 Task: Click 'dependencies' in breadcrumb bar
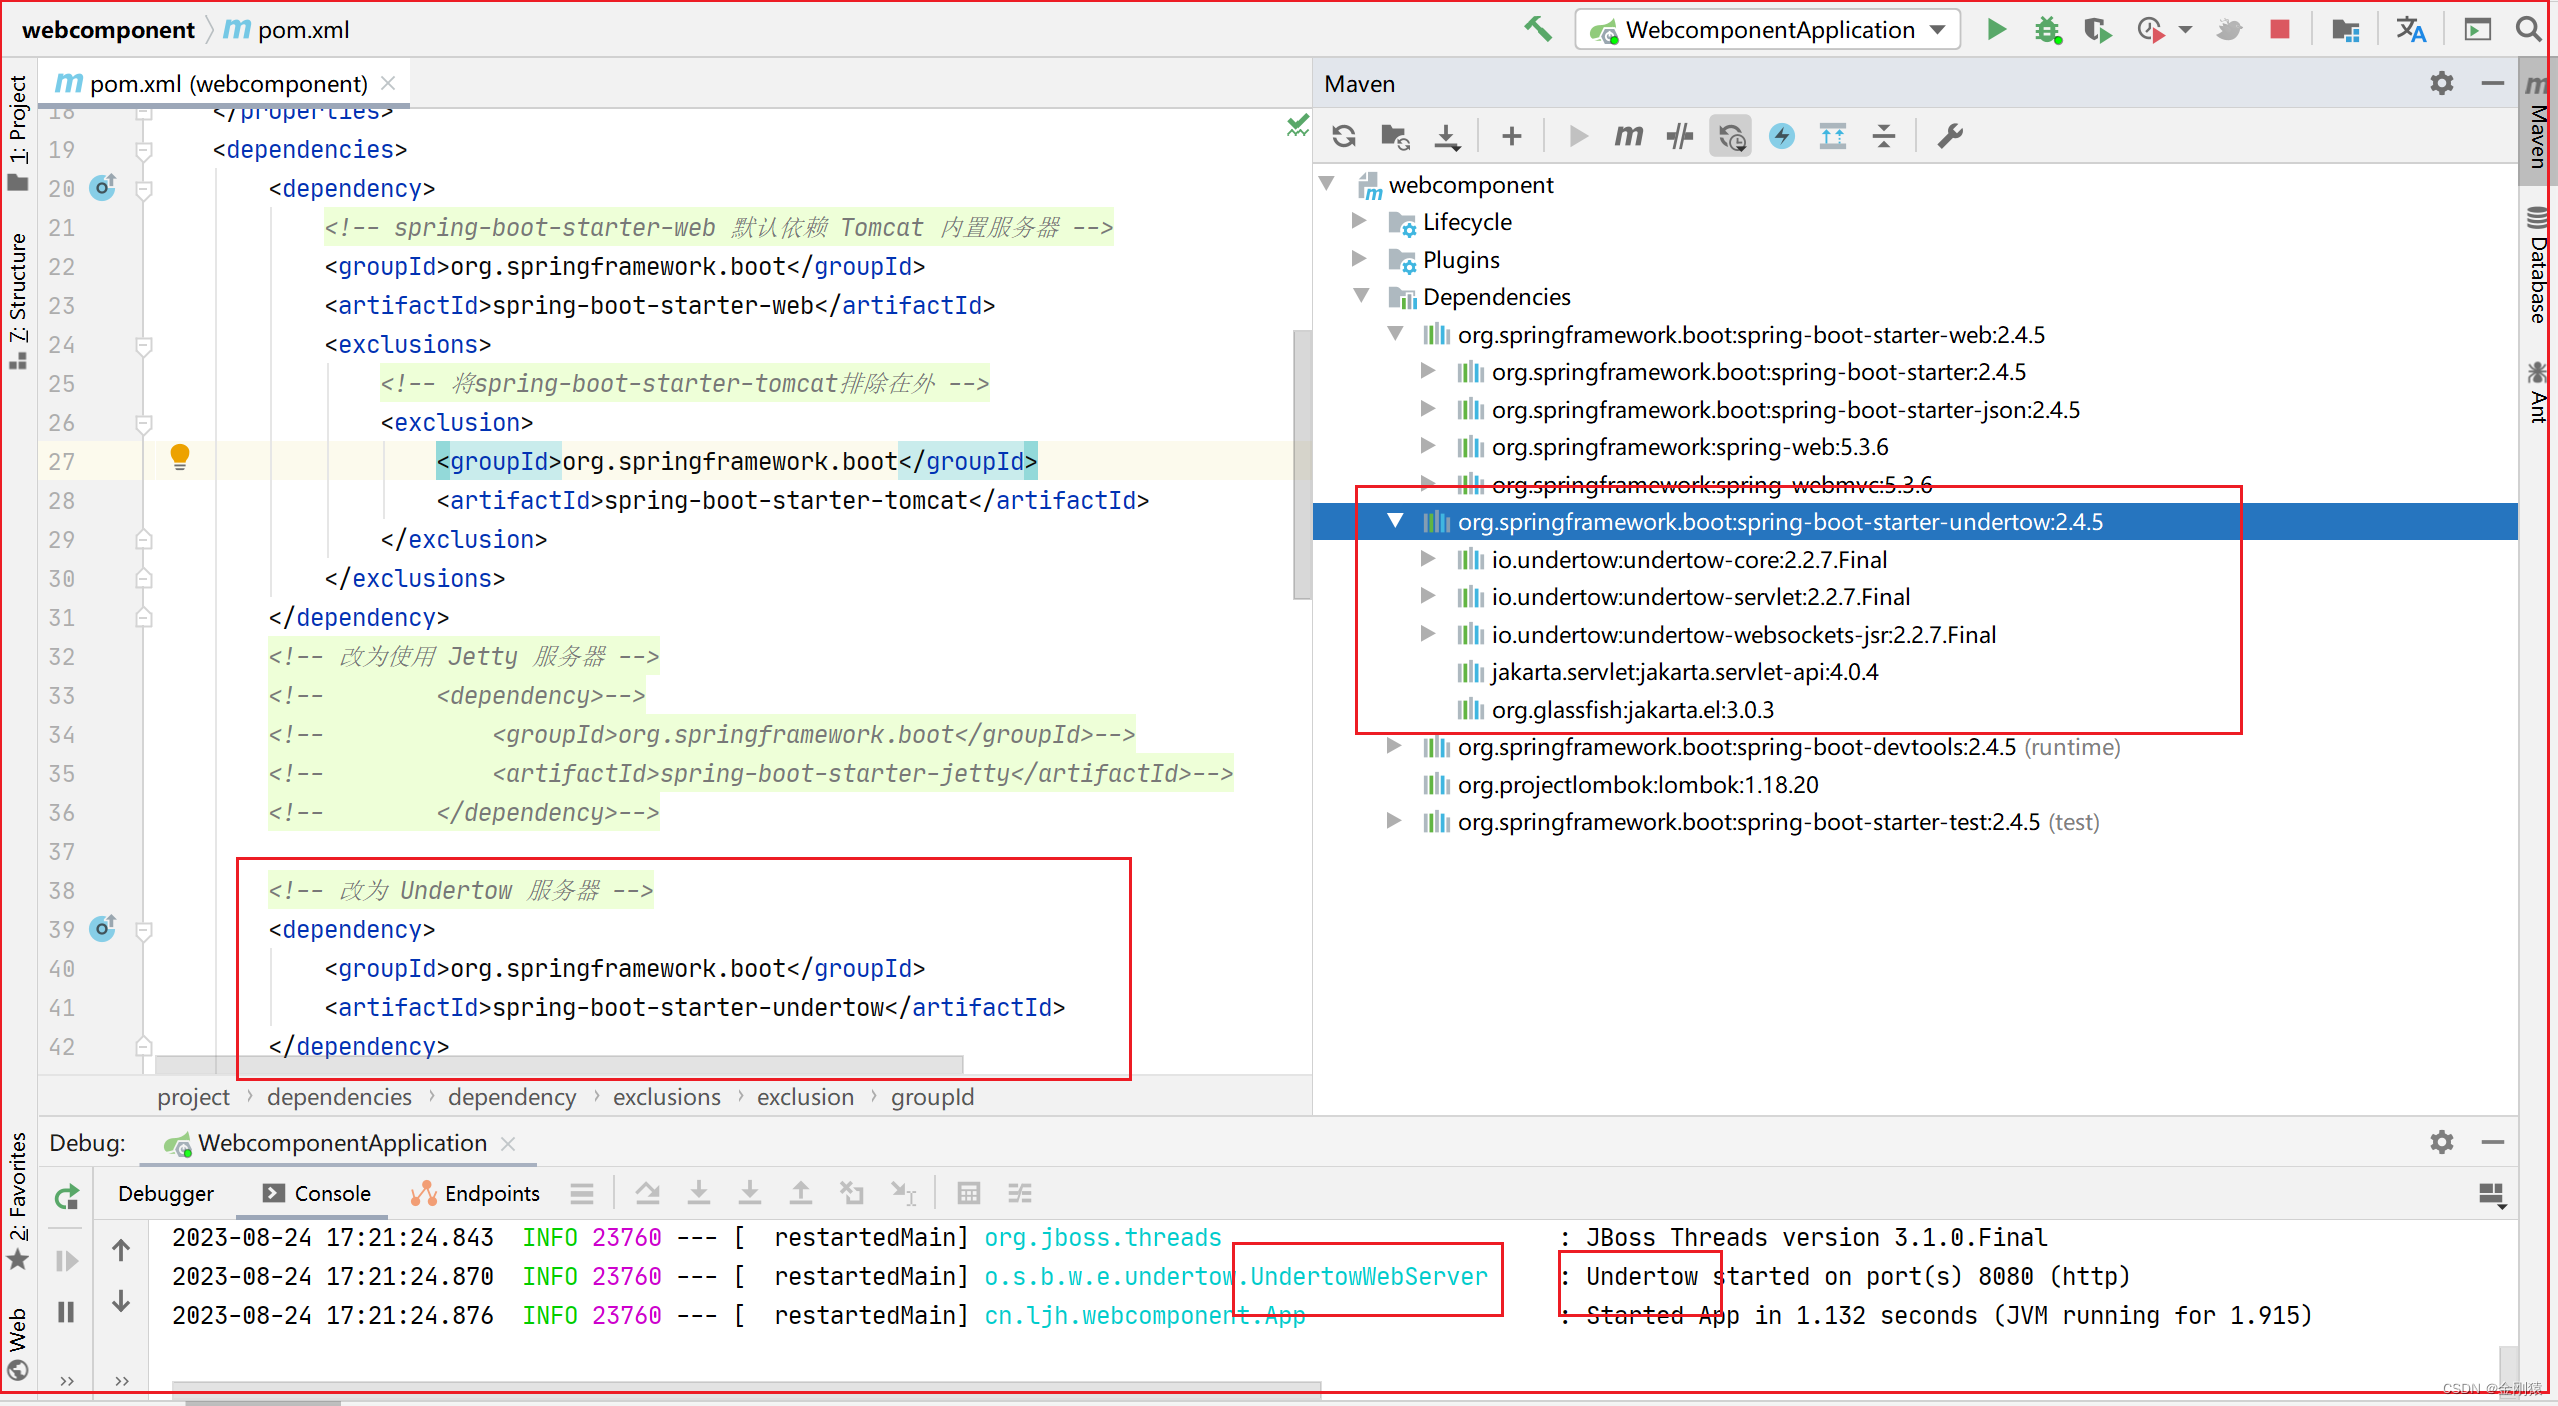339,1097
